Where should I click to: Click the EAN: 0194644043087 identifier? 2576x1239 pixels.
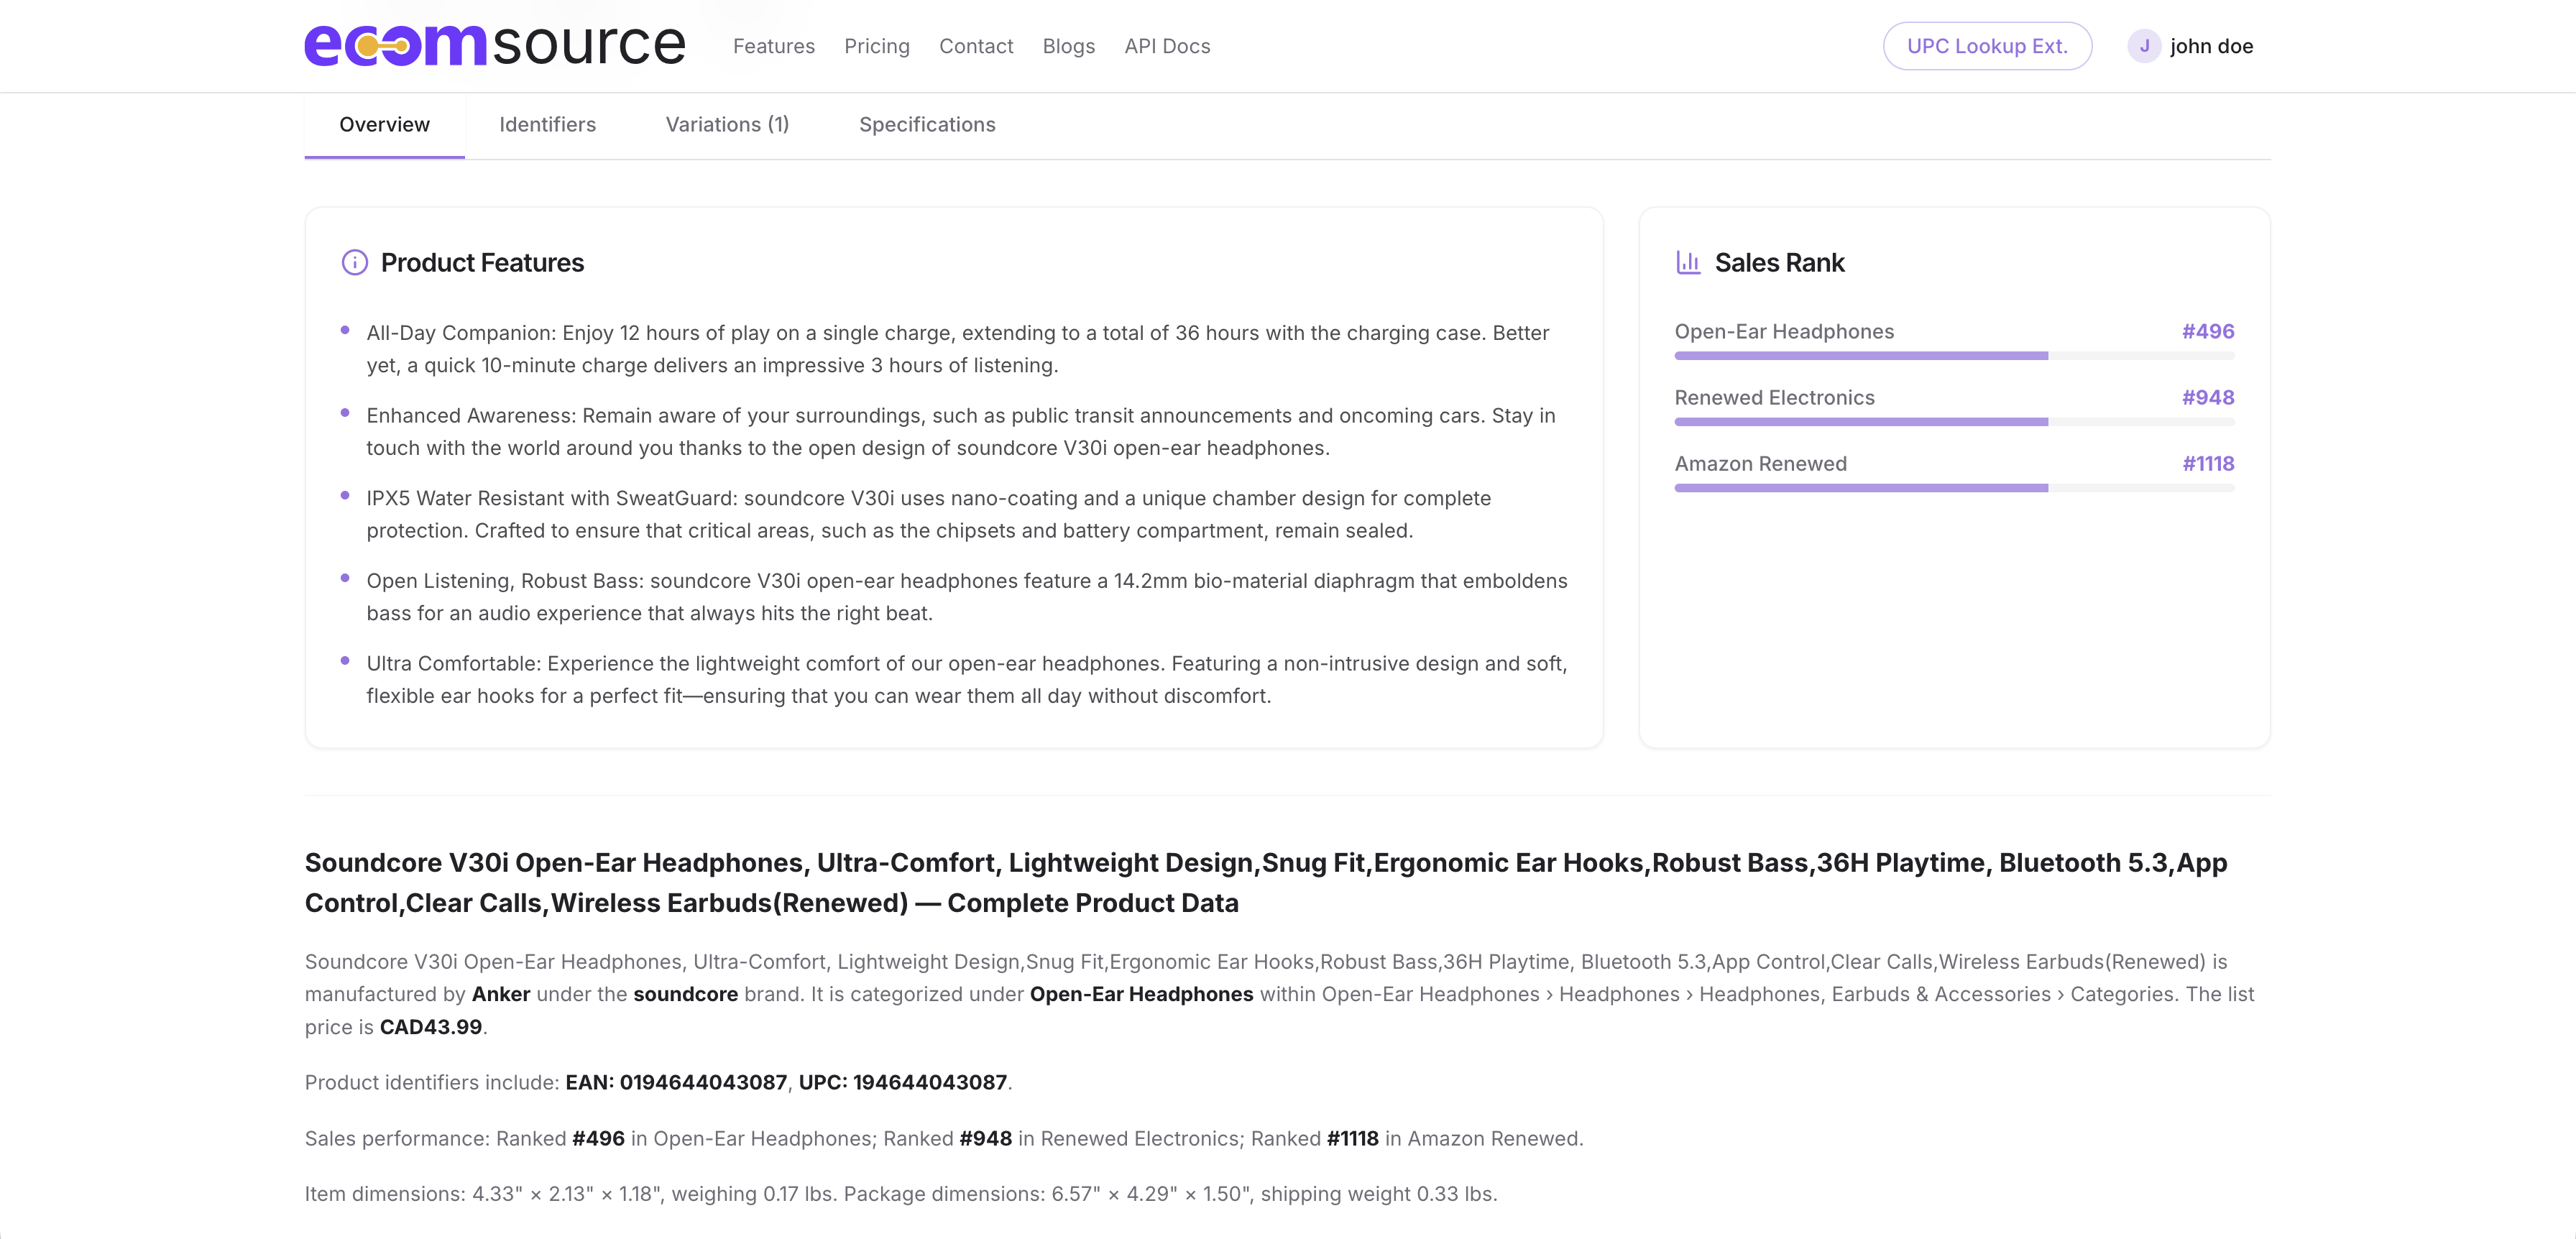676,1082
